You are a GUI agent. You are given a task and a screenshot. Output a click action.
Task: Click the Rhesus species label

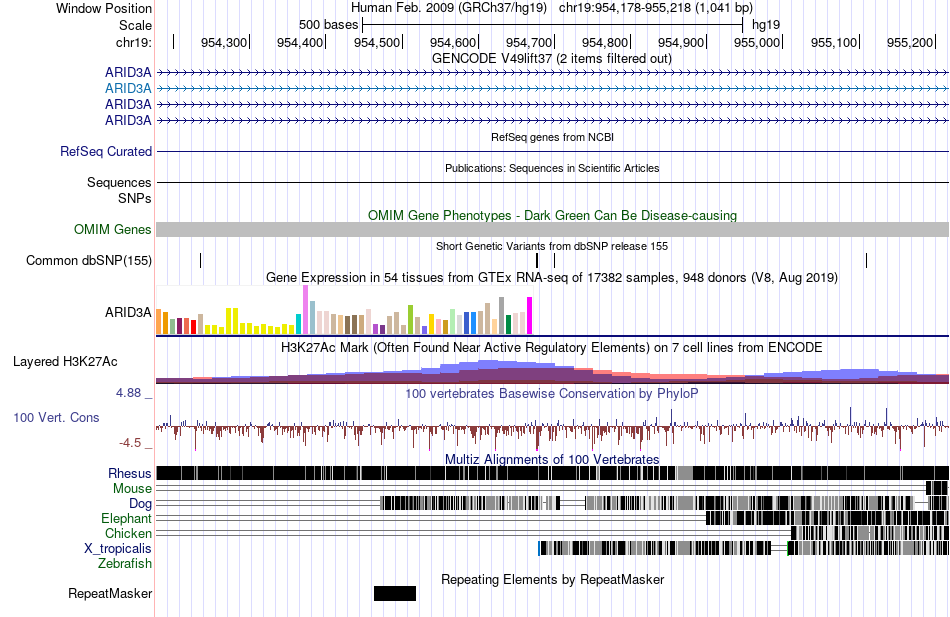130,474
